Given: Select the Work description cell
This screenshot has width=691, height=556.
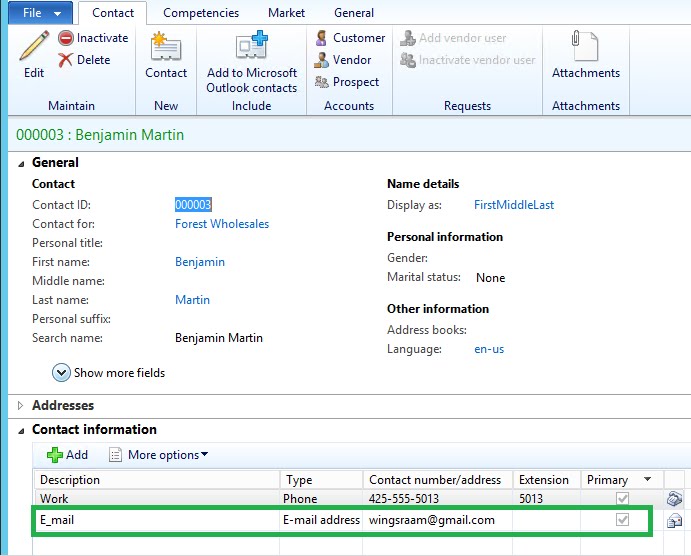Looking at the screenshot, I should (156, 499).
